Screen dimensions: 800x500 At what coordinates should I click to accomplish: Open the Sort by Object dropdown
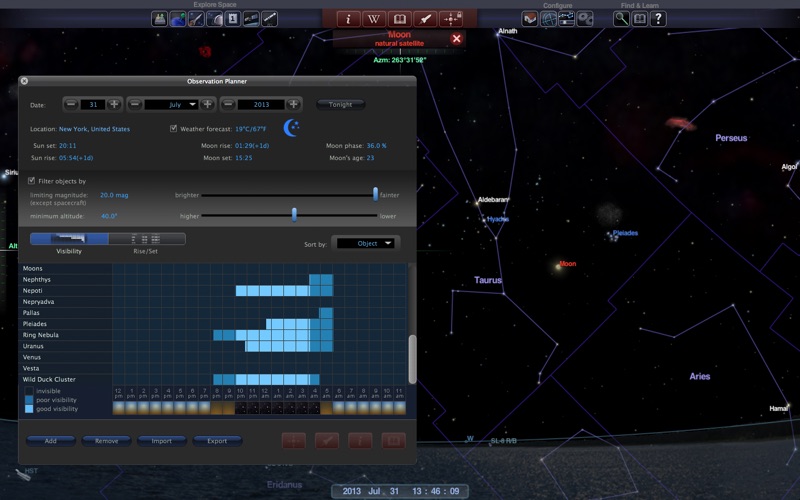[x=366, y=243]
